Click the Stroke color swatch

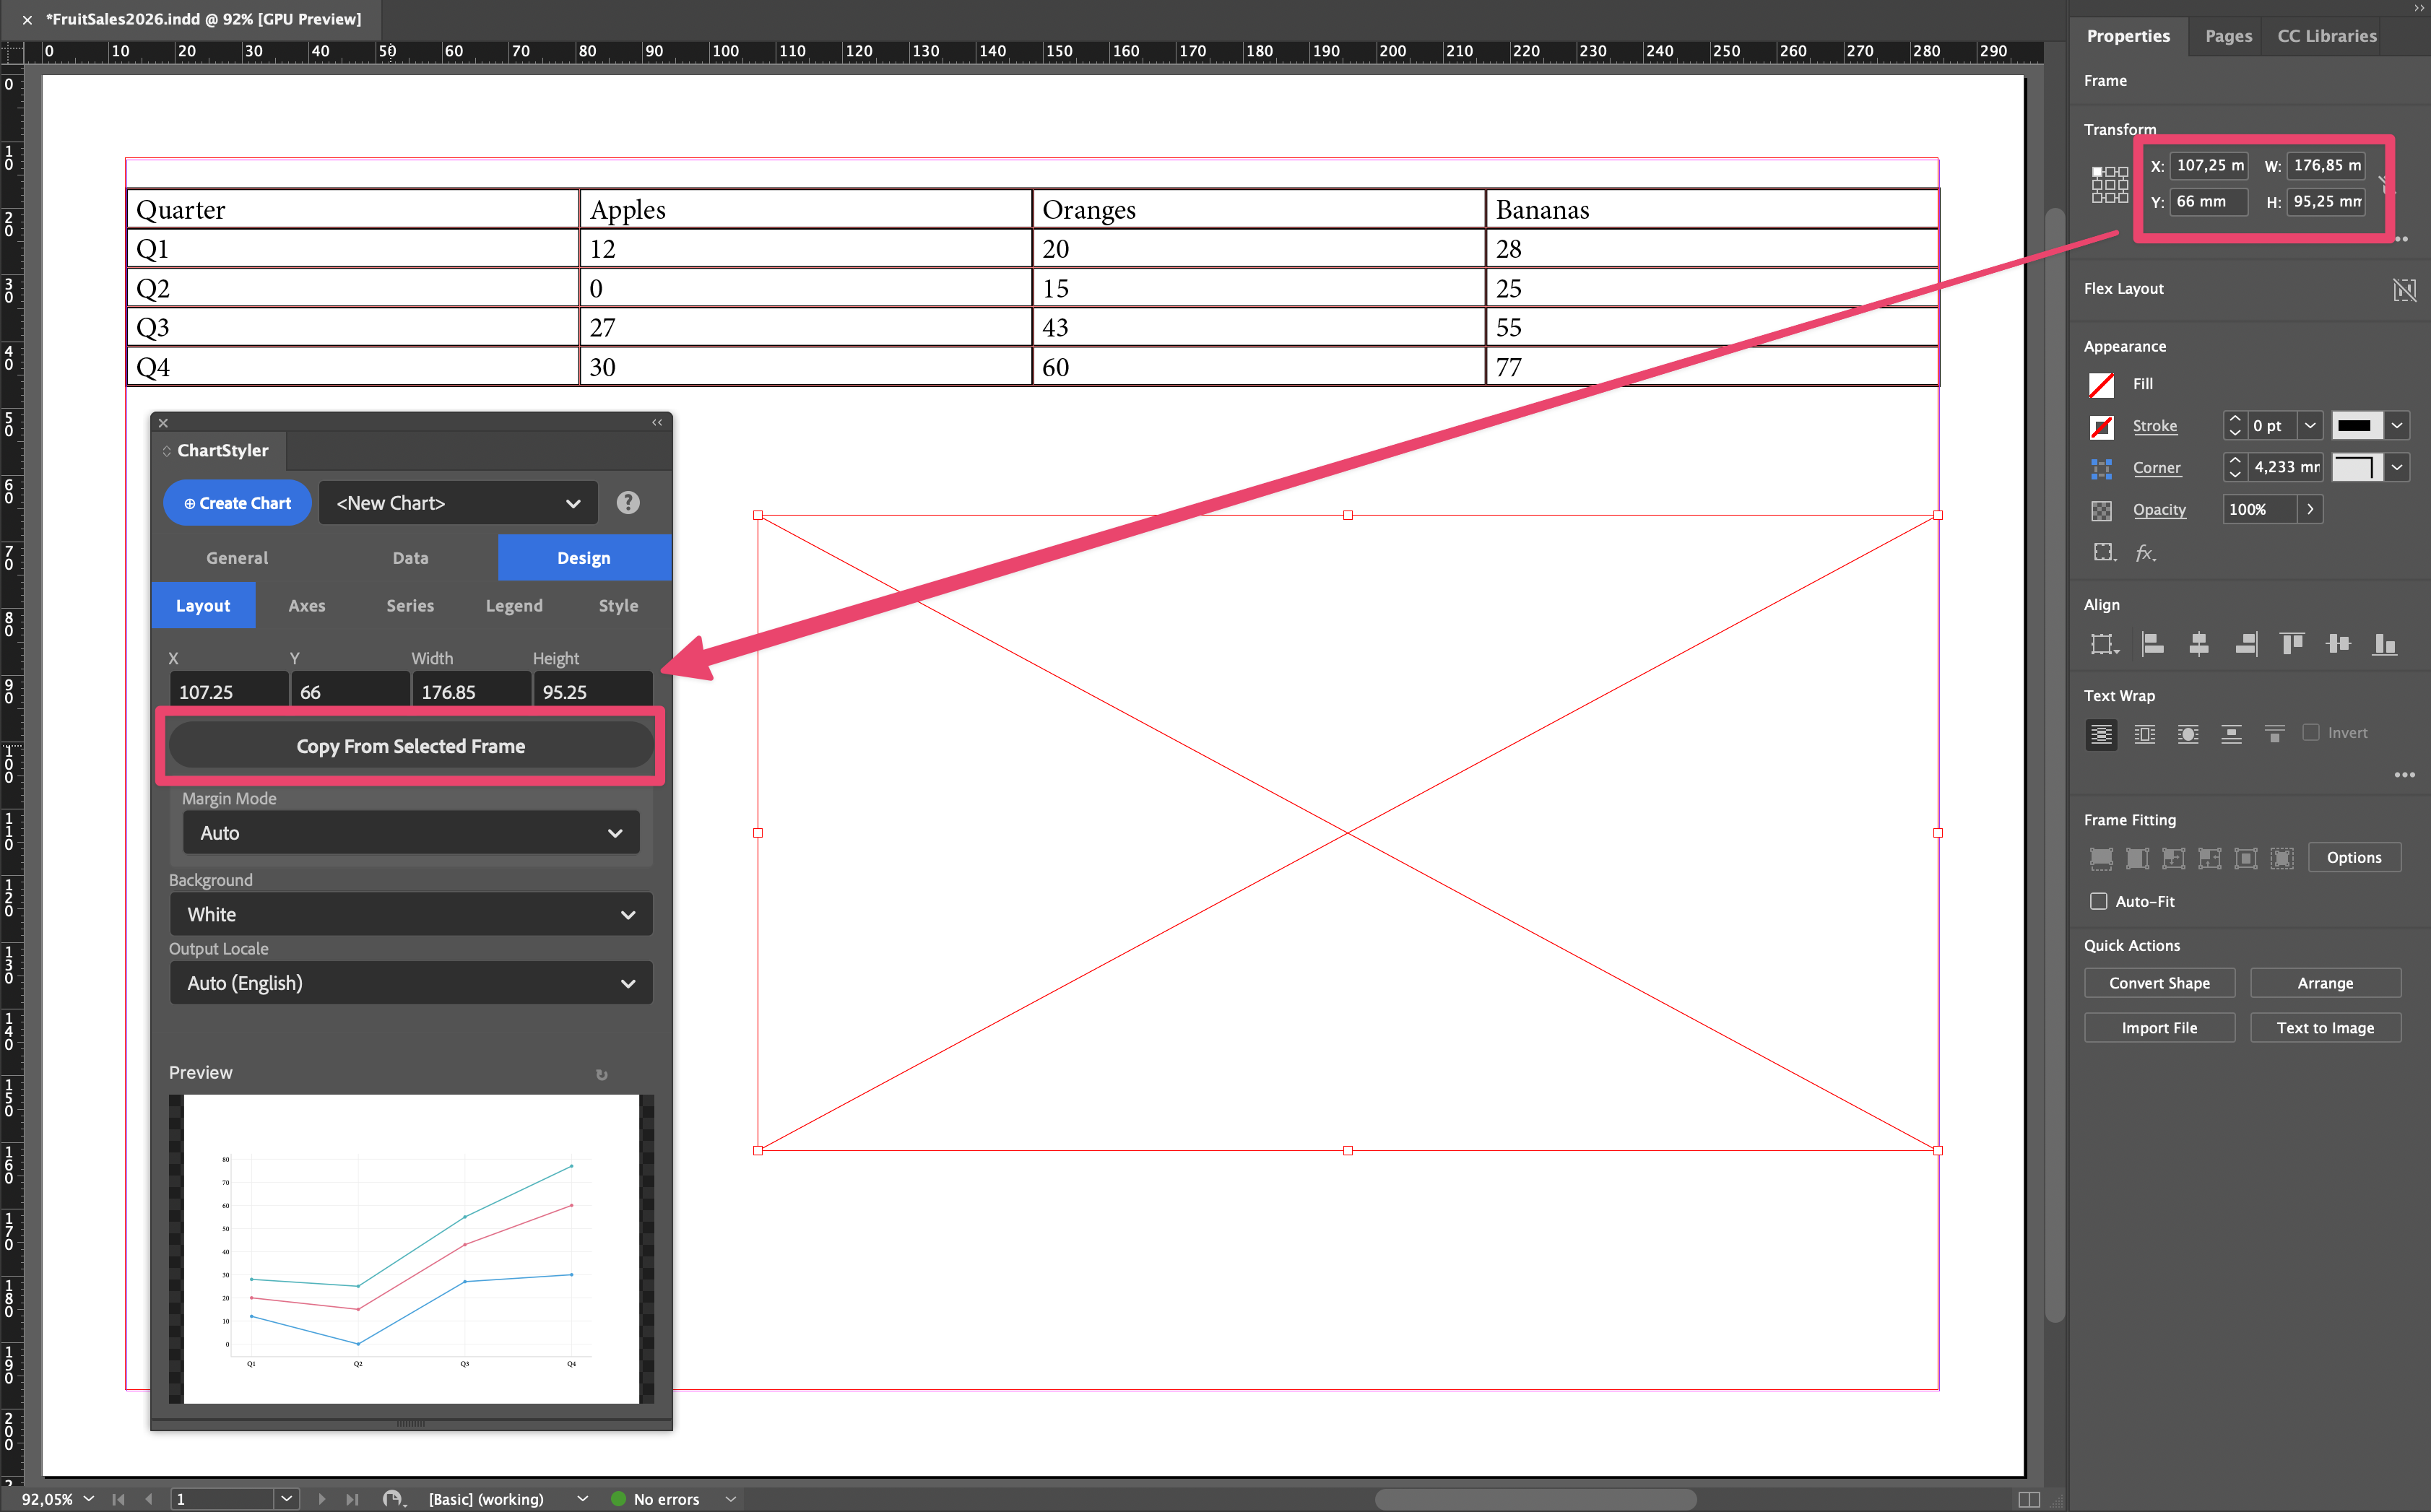click(2101, 427)
